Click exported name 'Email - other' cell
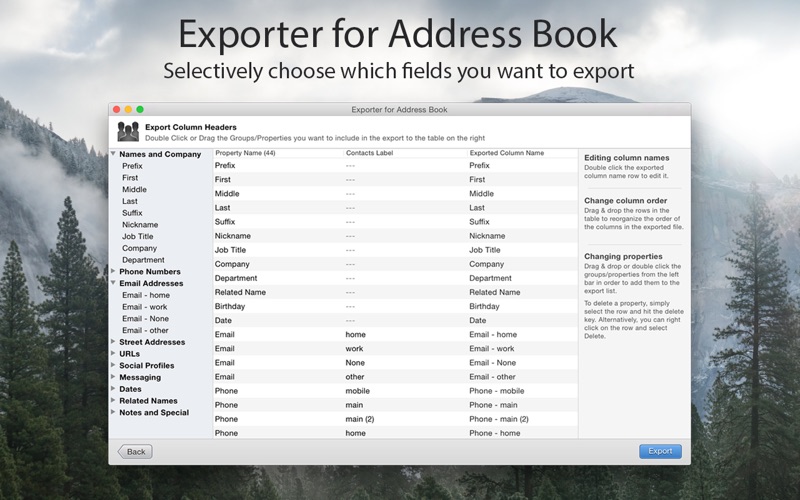 [x=492, y=377]
